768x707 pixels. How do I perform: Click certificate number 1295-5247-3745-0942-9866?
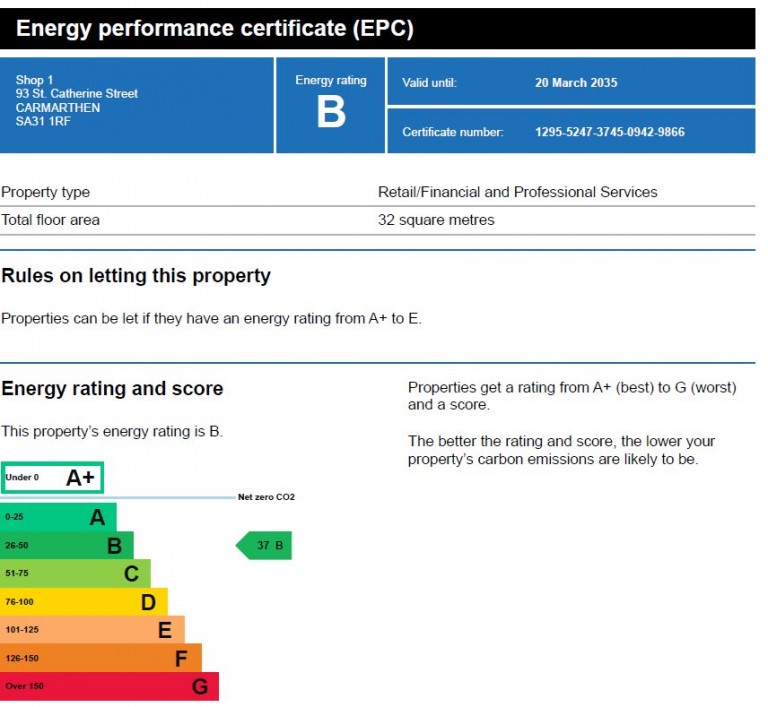pos(610,132)
